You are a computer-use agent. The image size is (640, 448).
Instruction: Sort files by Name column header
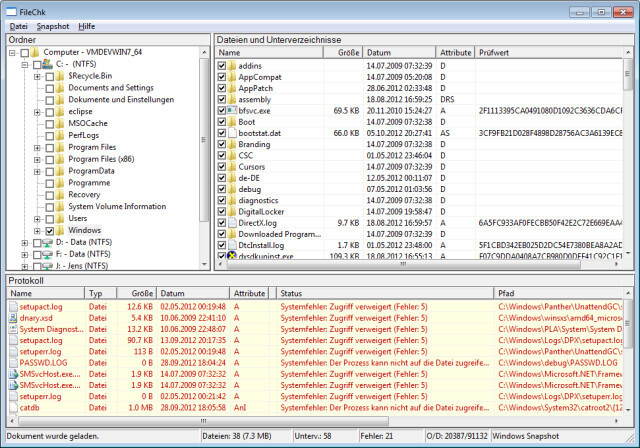[269, 53]
